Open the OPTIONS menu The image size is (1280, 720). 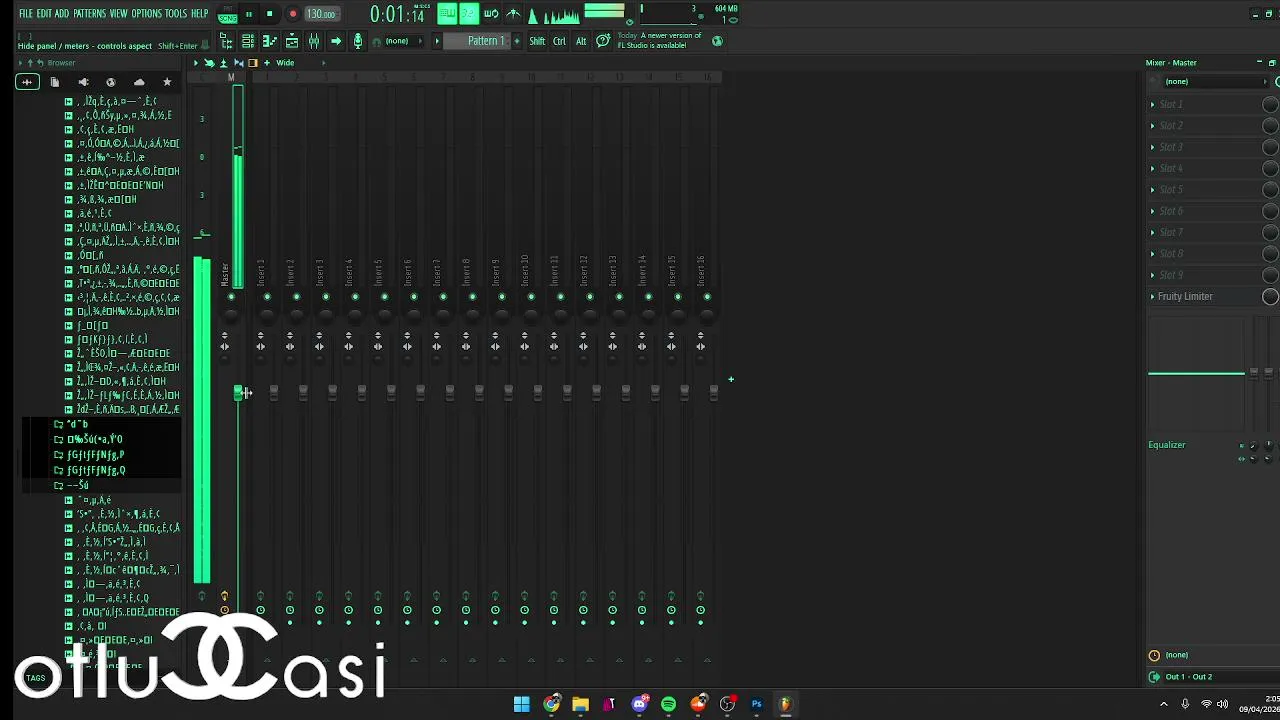pyautogui.click(x=146, y=14)
